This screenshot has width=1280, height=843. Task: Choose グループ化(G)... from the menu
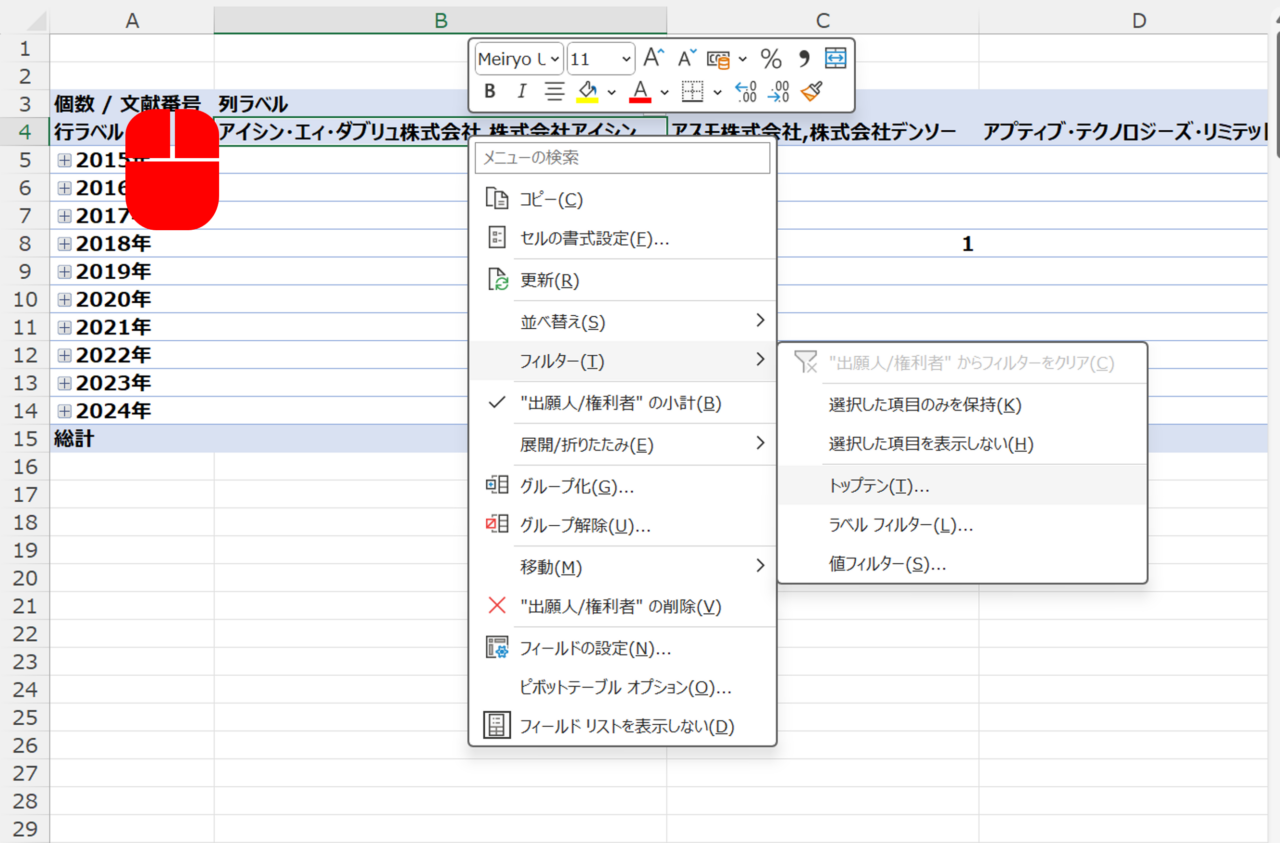622,486
